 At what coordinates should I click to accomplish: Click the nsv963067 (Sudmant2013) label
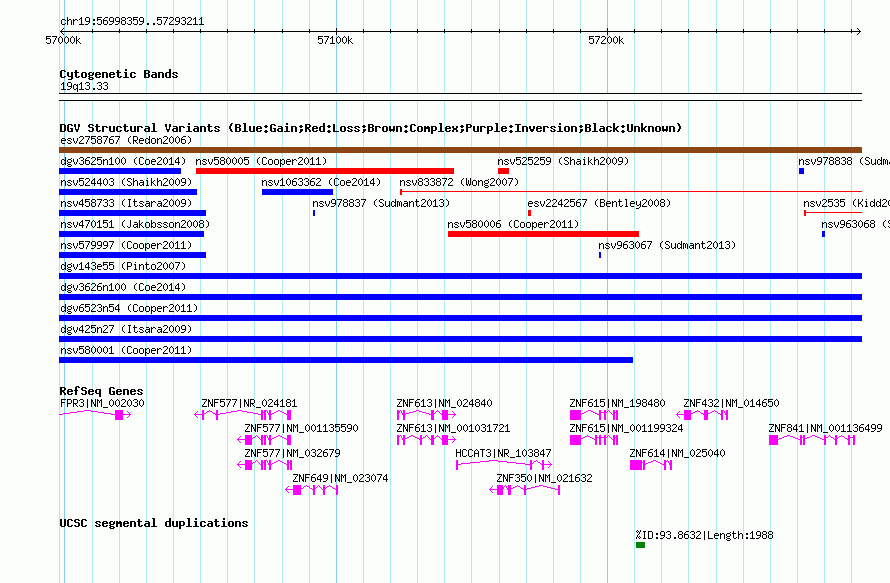[x=667, y=245]
